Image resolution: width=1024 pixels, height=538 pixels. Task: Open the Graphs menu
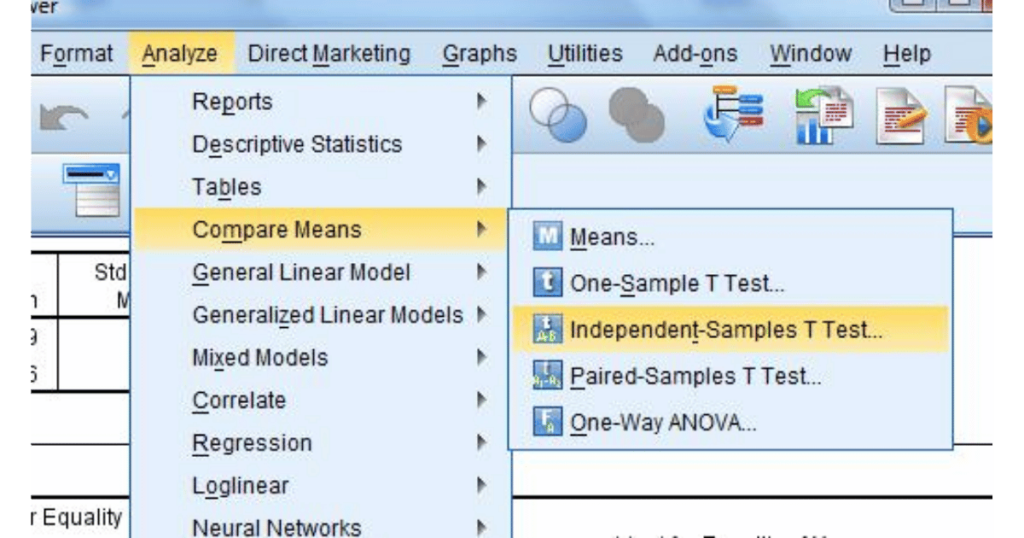480,54
